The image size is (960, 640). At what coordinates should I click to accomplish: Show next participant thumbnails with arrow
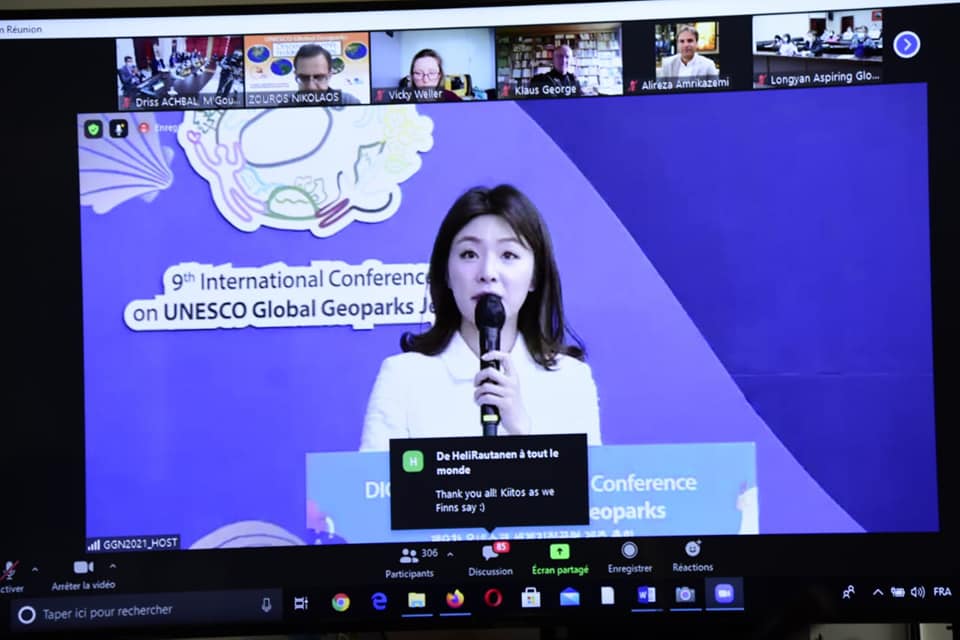[x=906, y=45]
